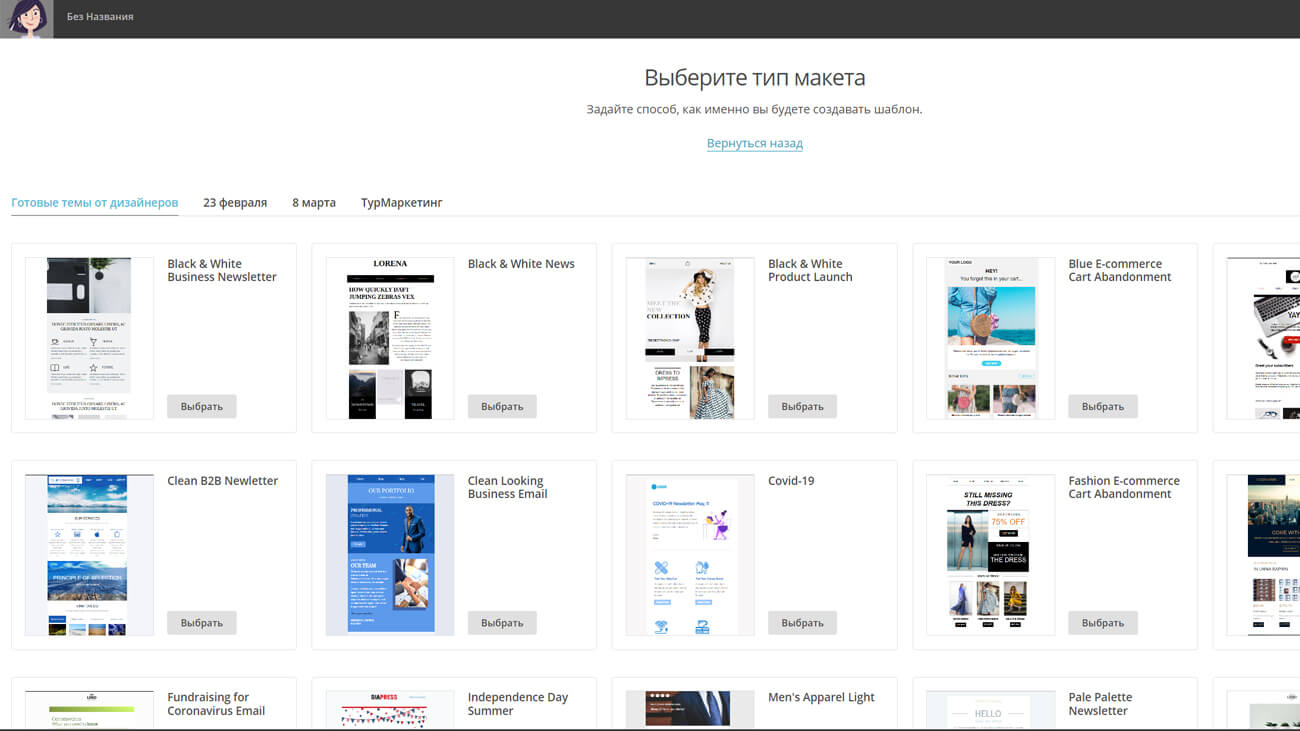The height and width of the screenshot is (731, 1300).
Task: Click the 'Вернуться назад' link
Action: tap(754, 143)
